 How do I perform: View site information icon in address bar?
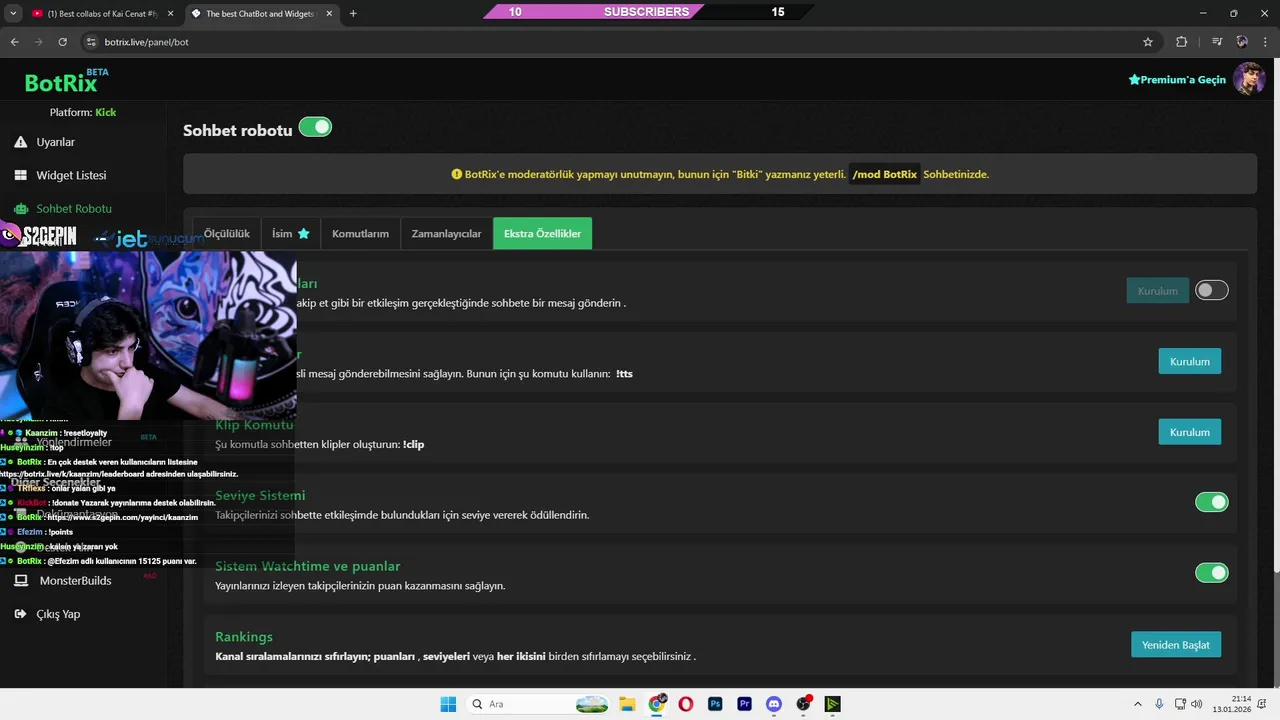pos(91,42)
